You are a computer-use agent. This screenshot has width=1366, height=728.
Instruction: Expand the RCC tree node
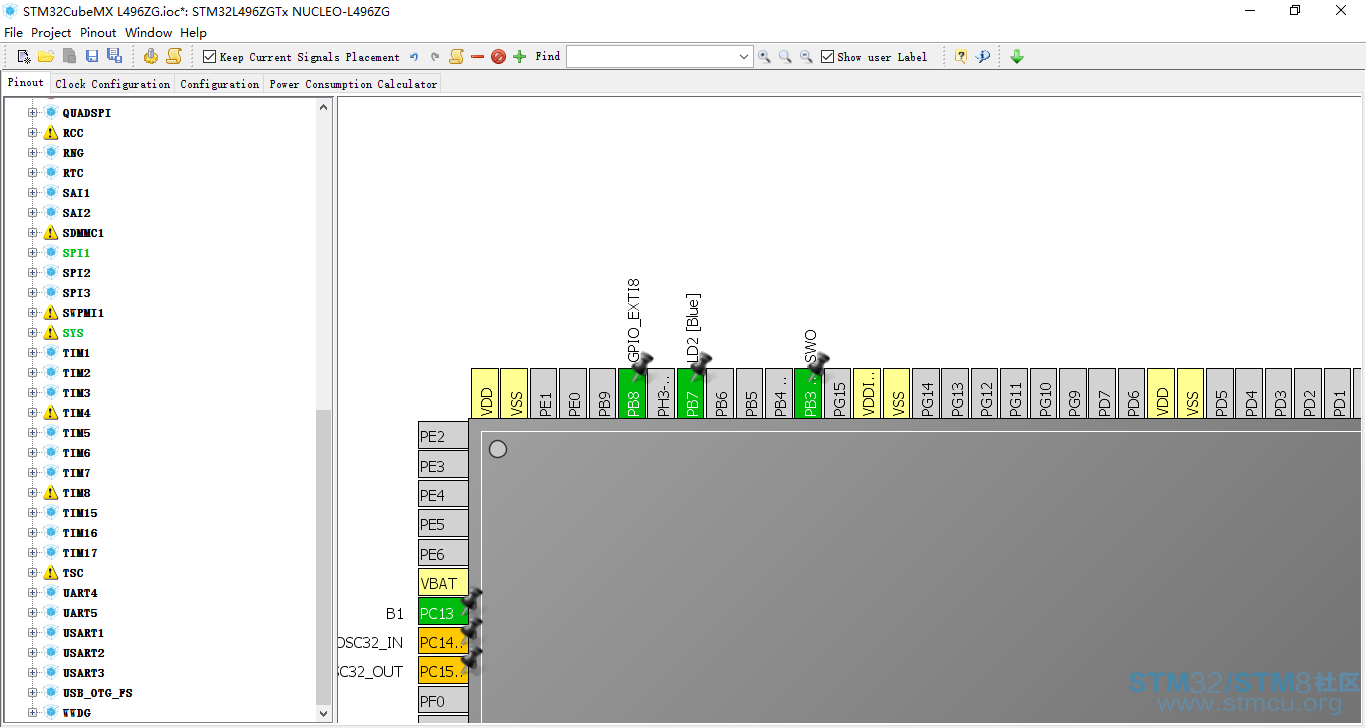coord(33,133)
